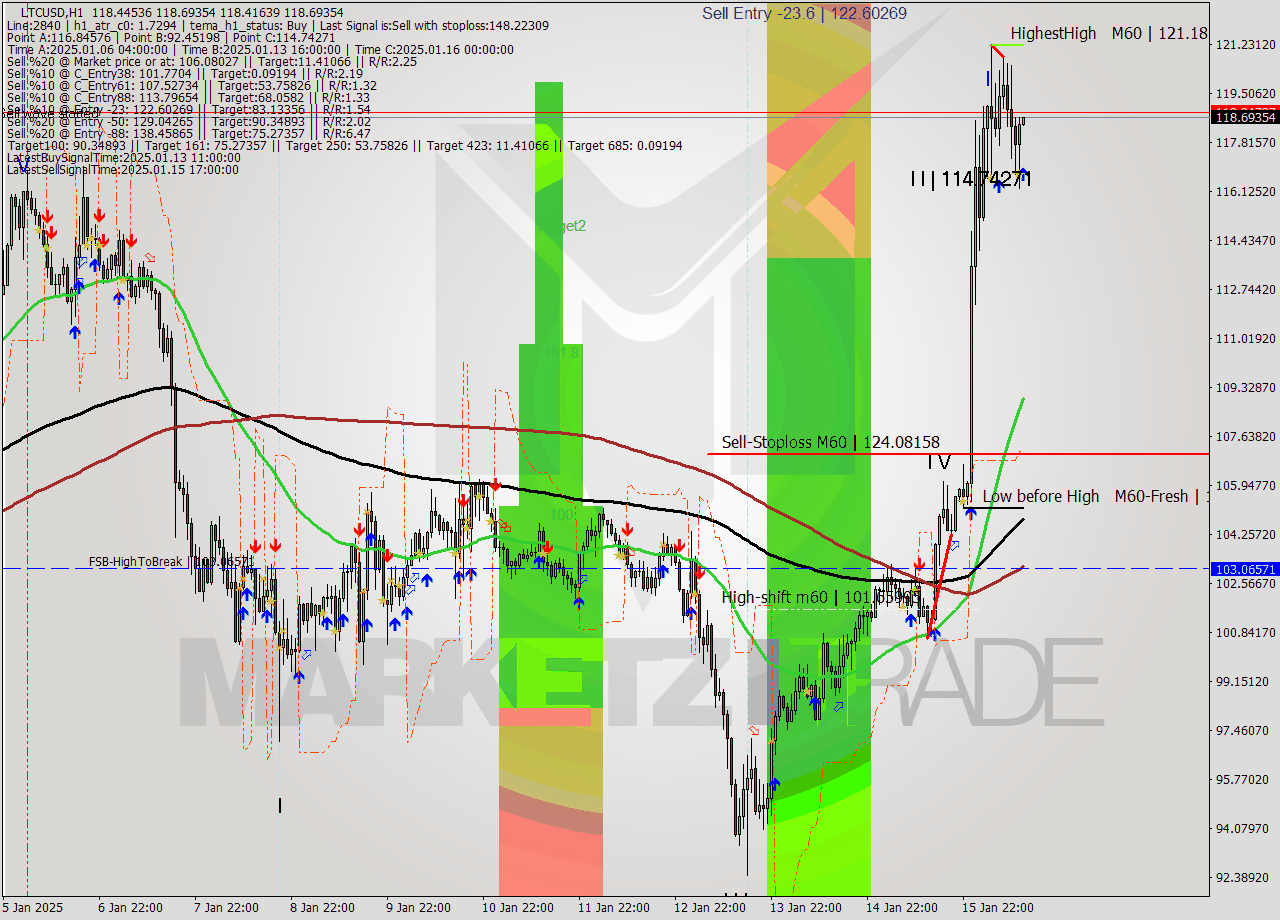
Task: Click the 104.24250 price scale label
Action: (1244, 534)
